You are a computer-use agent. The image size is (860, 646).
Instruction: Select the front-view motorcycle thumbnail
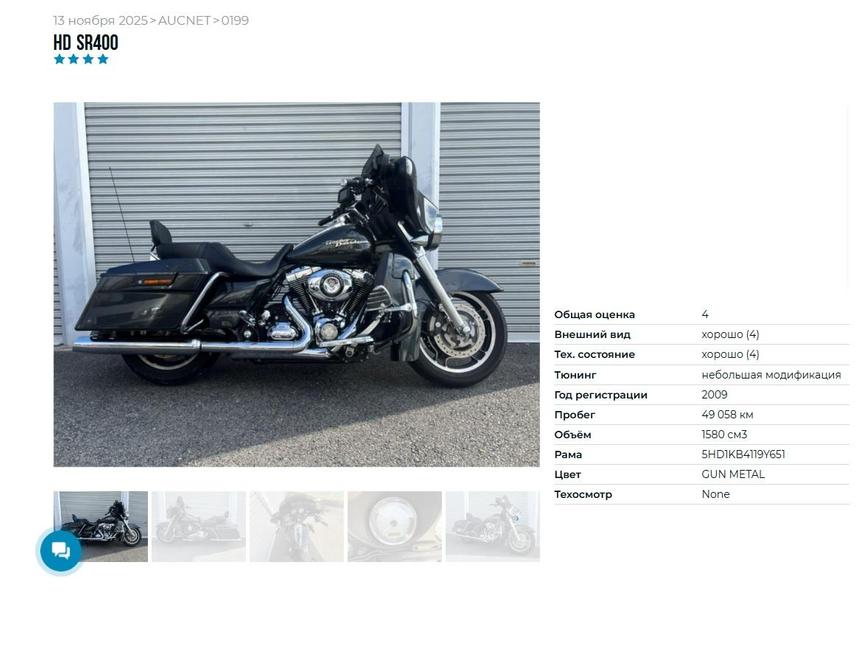coord(297,526)
